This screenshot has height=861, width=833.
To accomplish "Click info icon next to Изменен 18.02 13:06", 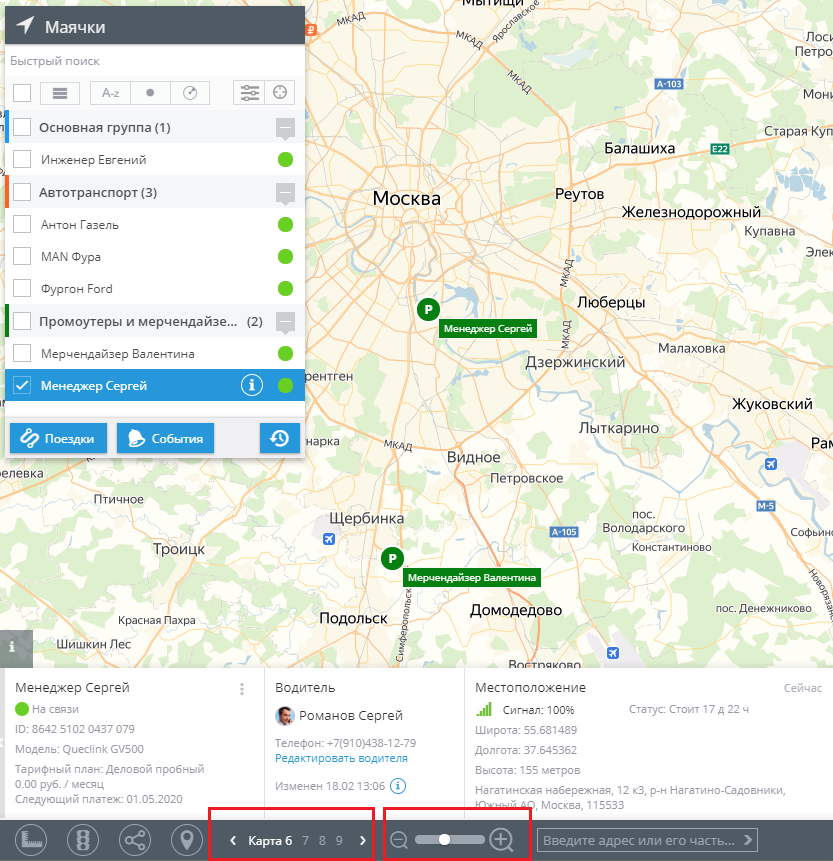I will (x=398, y=786).
